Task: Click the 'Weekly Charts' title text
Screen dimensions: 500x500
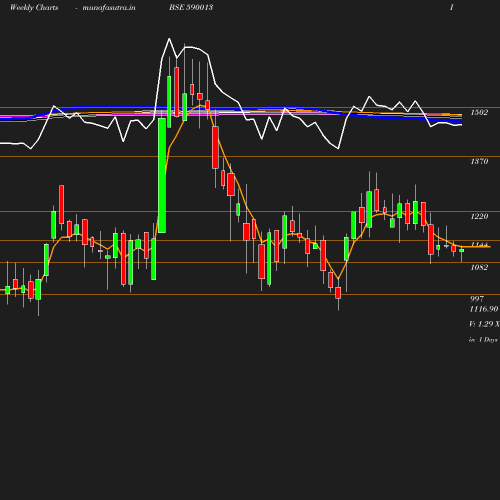Action: tap(34, 7)
